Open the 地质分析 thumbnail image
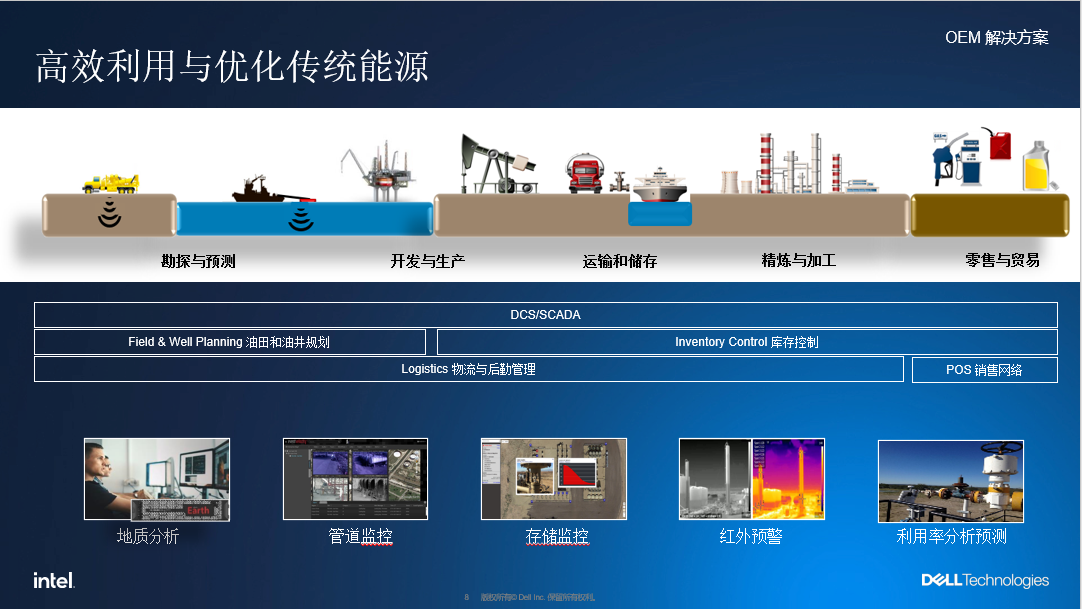 pyautogui.click(x=157, y=479)
